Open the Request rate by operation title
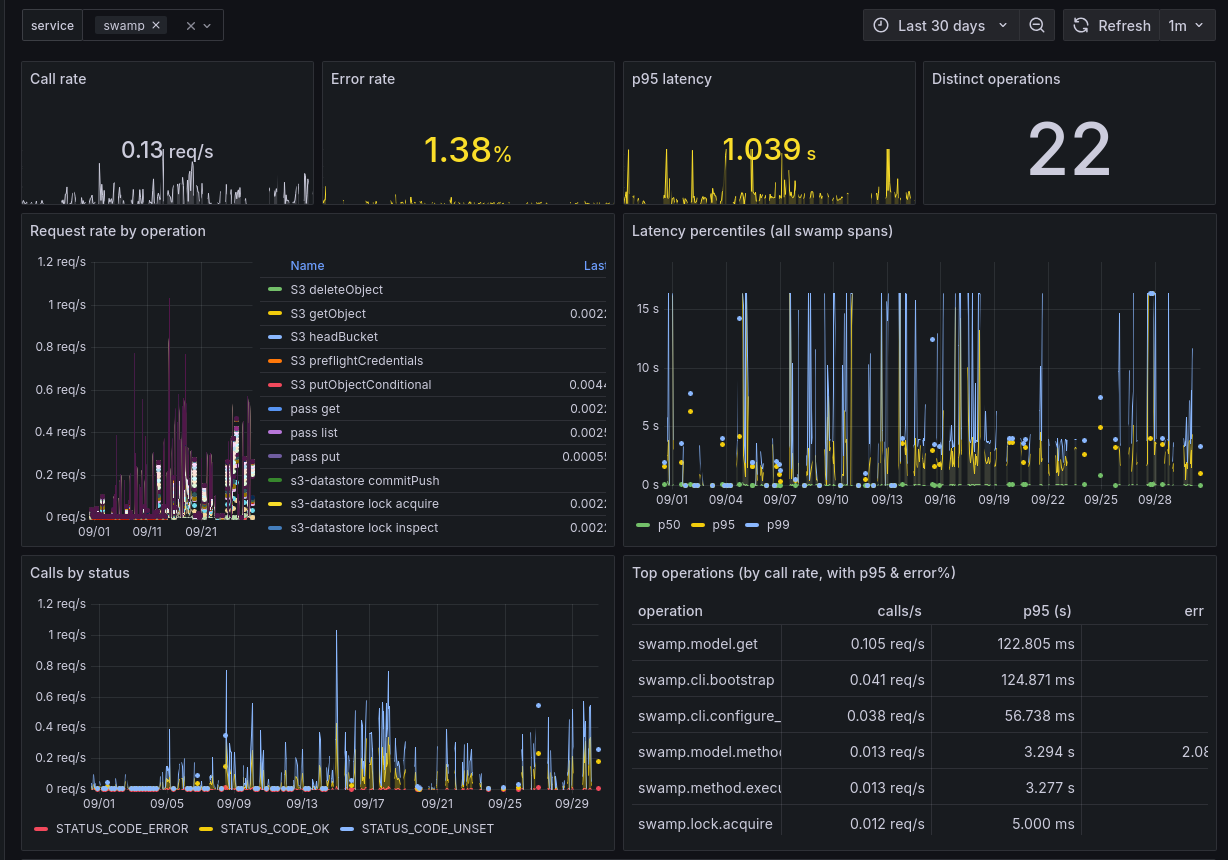Screen dimensions: 1228x860 point(118,231)
